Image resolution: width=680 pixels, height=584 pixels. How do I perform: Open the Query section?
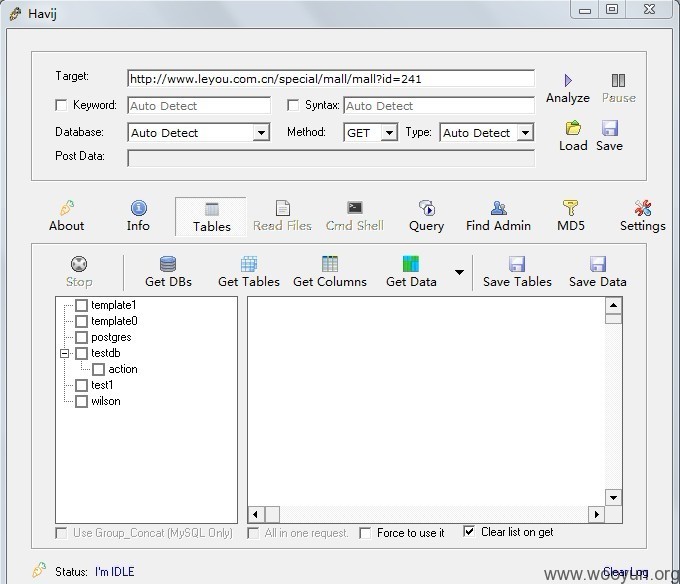point(427,216)
